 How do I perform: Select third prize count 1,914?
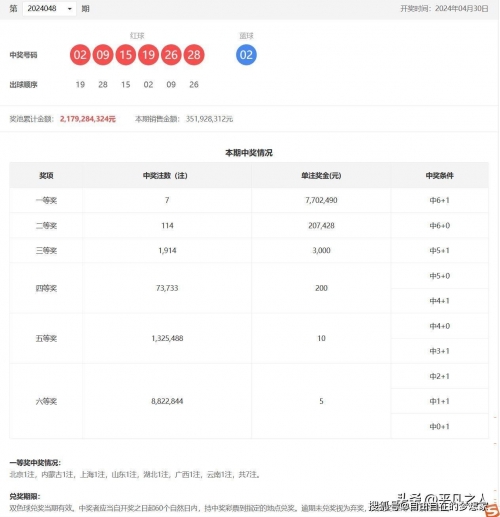(x=167, y=251)
